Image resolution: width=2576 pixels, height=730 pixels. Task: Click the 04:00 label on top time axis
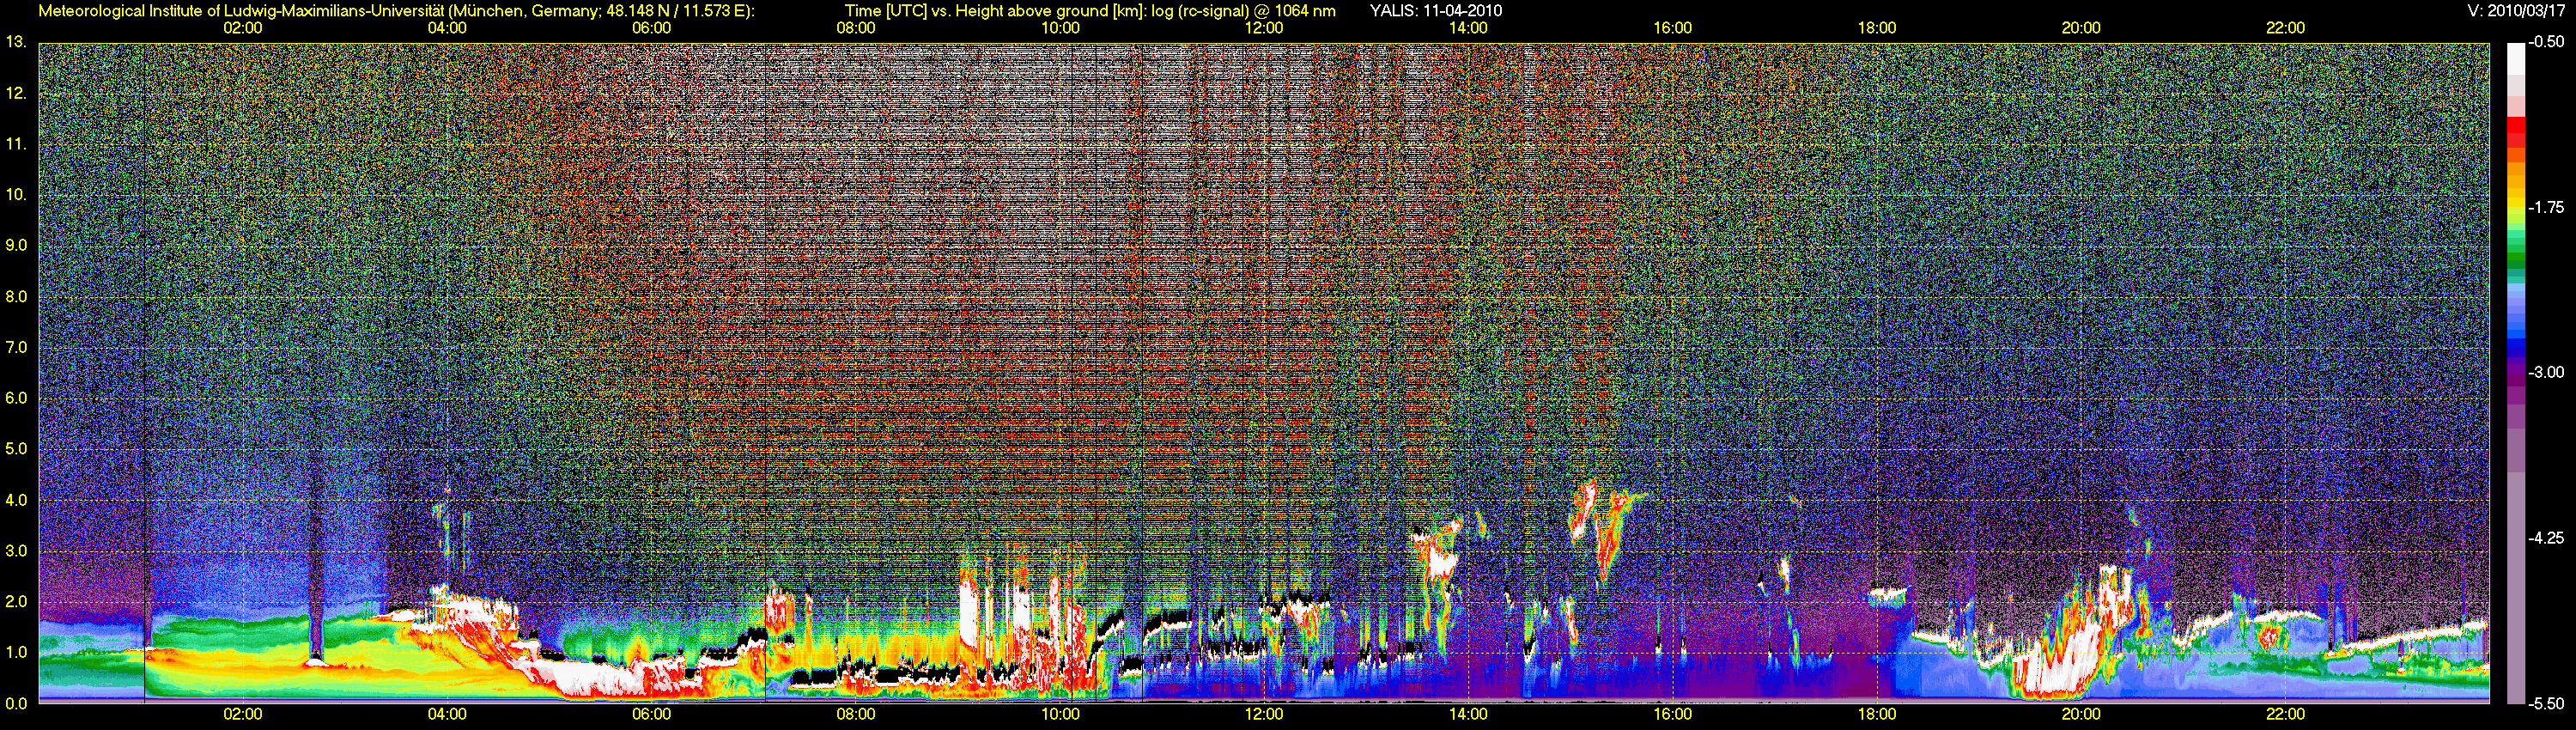[x=447, y=28]
